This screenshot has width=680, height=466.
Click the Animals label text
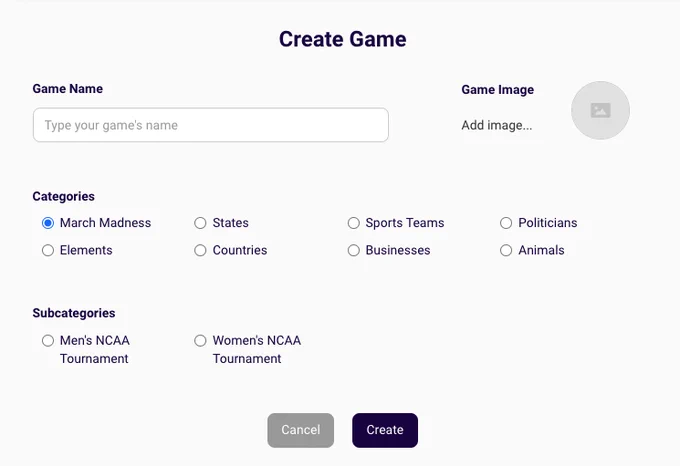(x=541, y=250)
